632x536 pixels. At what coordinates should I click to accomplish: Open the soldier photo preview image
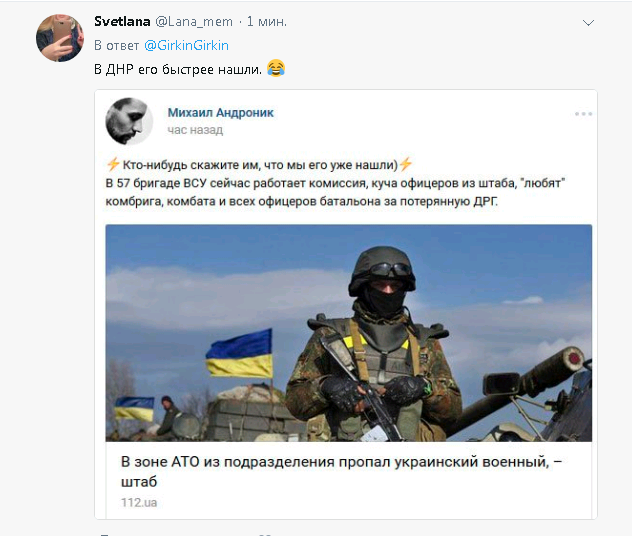pos(349,333)
